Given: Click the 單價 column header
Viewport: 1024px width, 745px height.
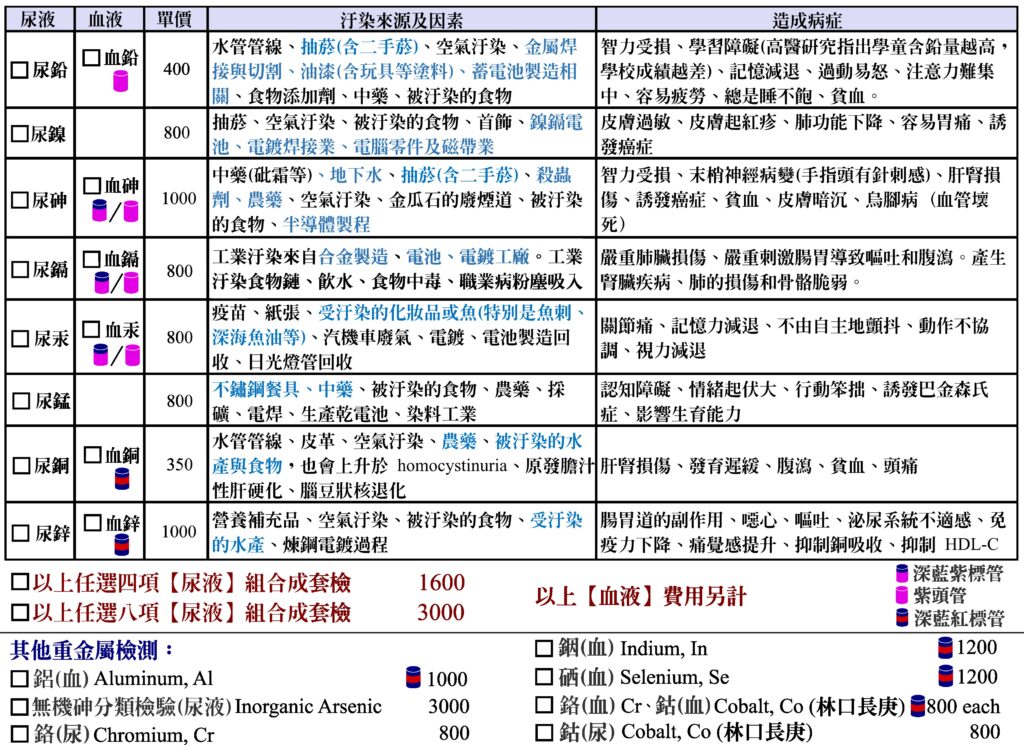Looking at the screenshot, I should [174, 20].
